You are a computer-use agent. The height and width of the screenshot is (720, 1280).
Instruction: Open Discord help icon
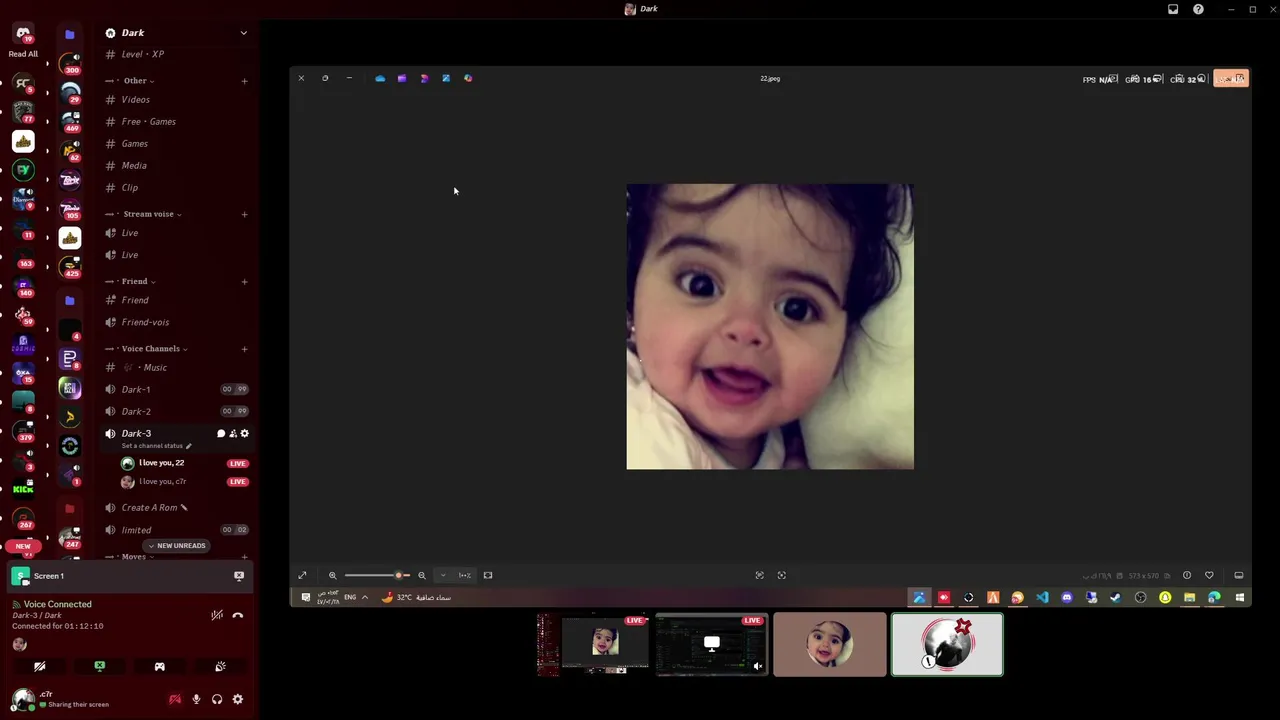1198,9
